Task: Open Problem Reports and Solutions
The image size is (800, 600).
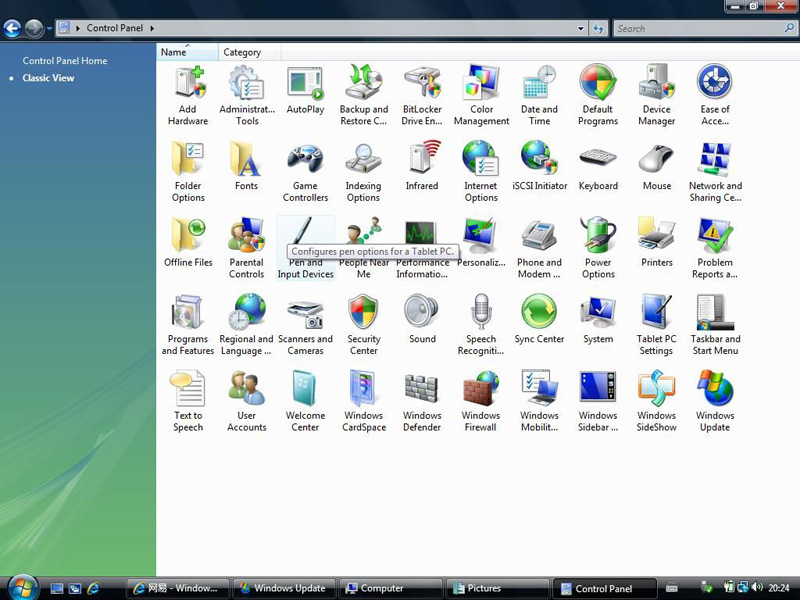Action: point(715,249)
